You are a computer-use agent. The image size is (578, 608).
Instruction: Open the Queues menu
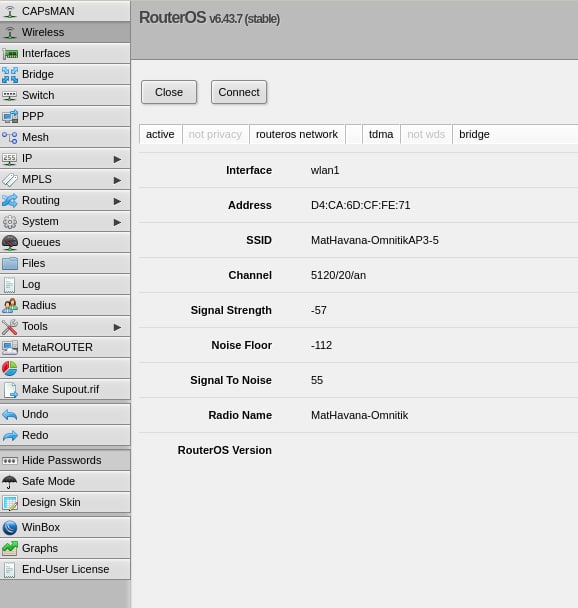tap(65, 242)
